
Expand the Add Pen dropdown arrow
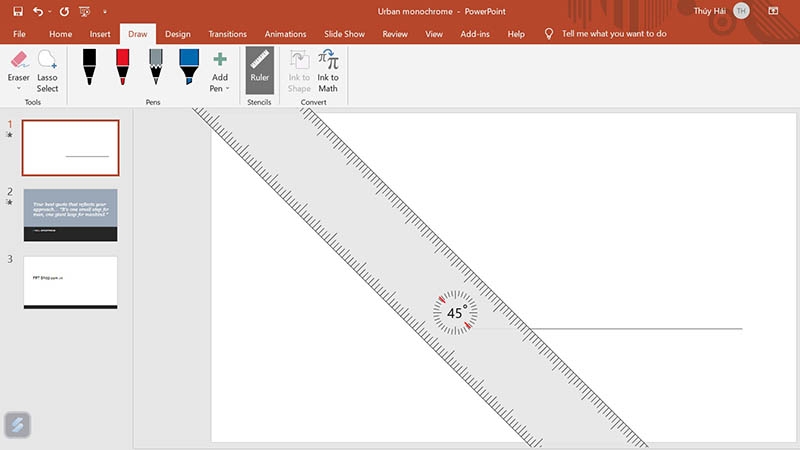[x=228, y=89]
